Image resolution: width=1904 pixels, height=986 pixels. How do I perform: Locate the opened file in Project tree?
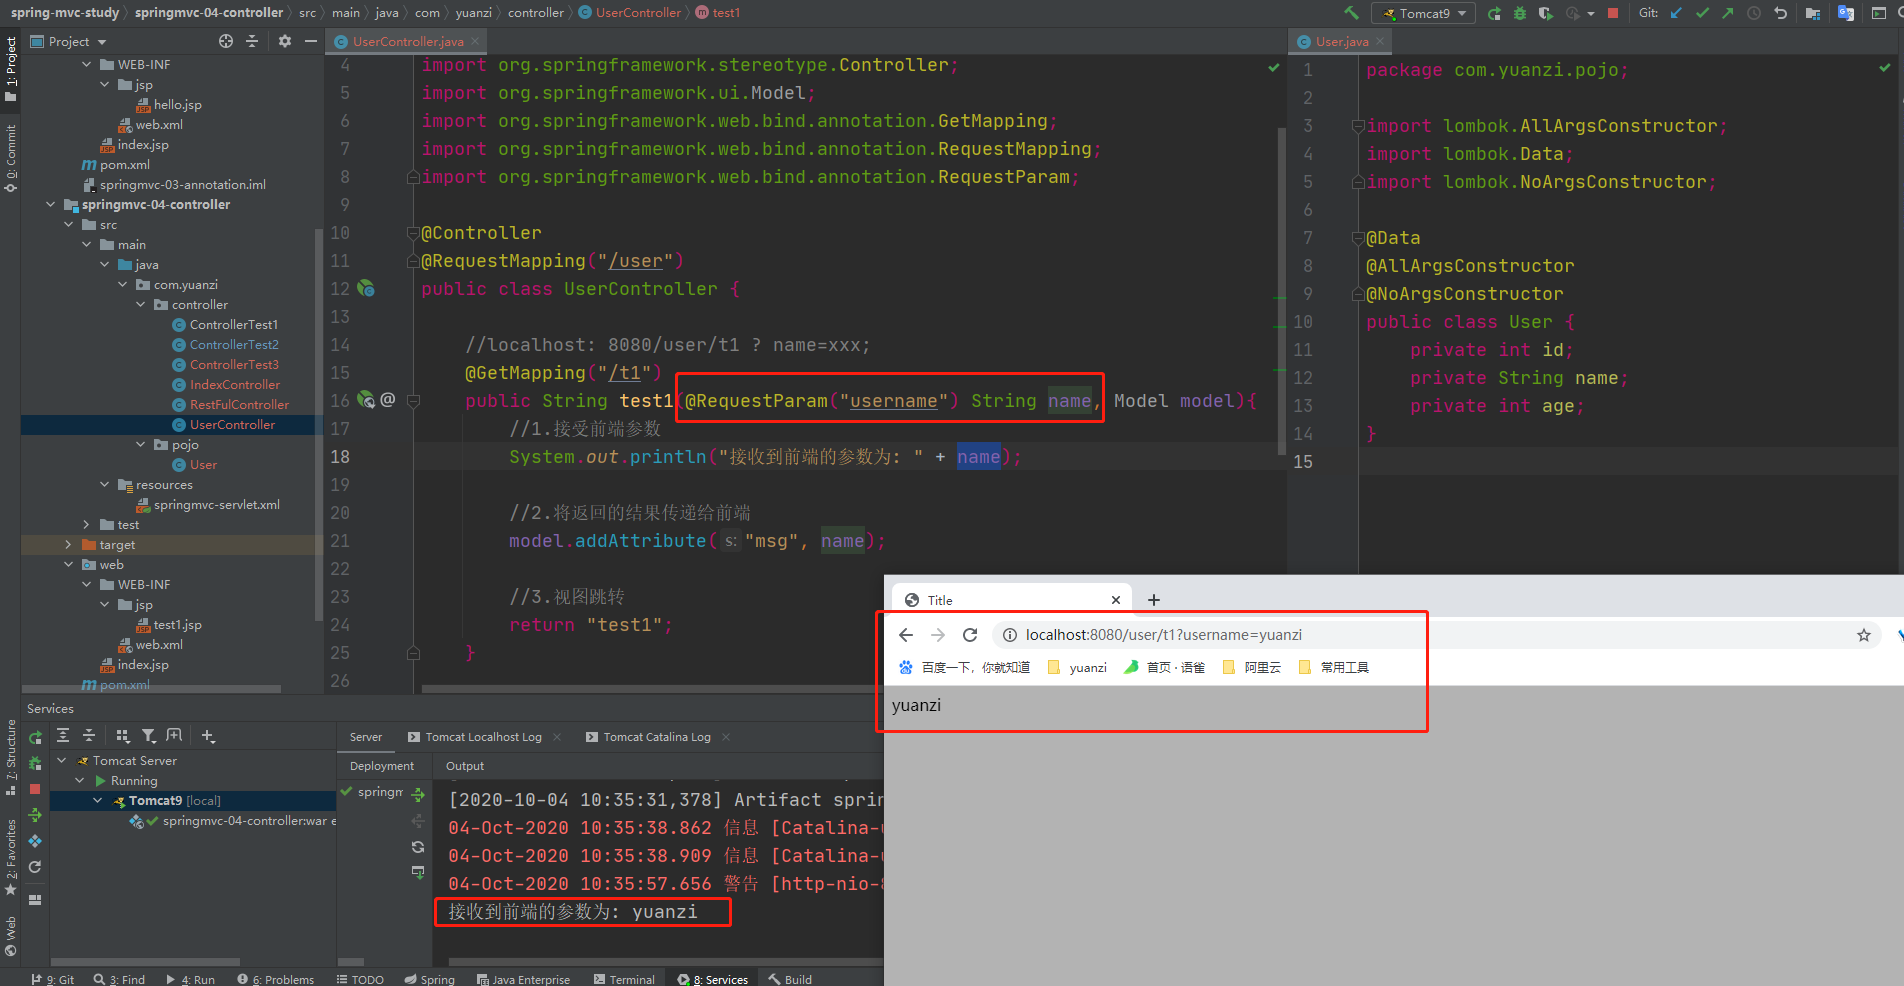point(226,41)
